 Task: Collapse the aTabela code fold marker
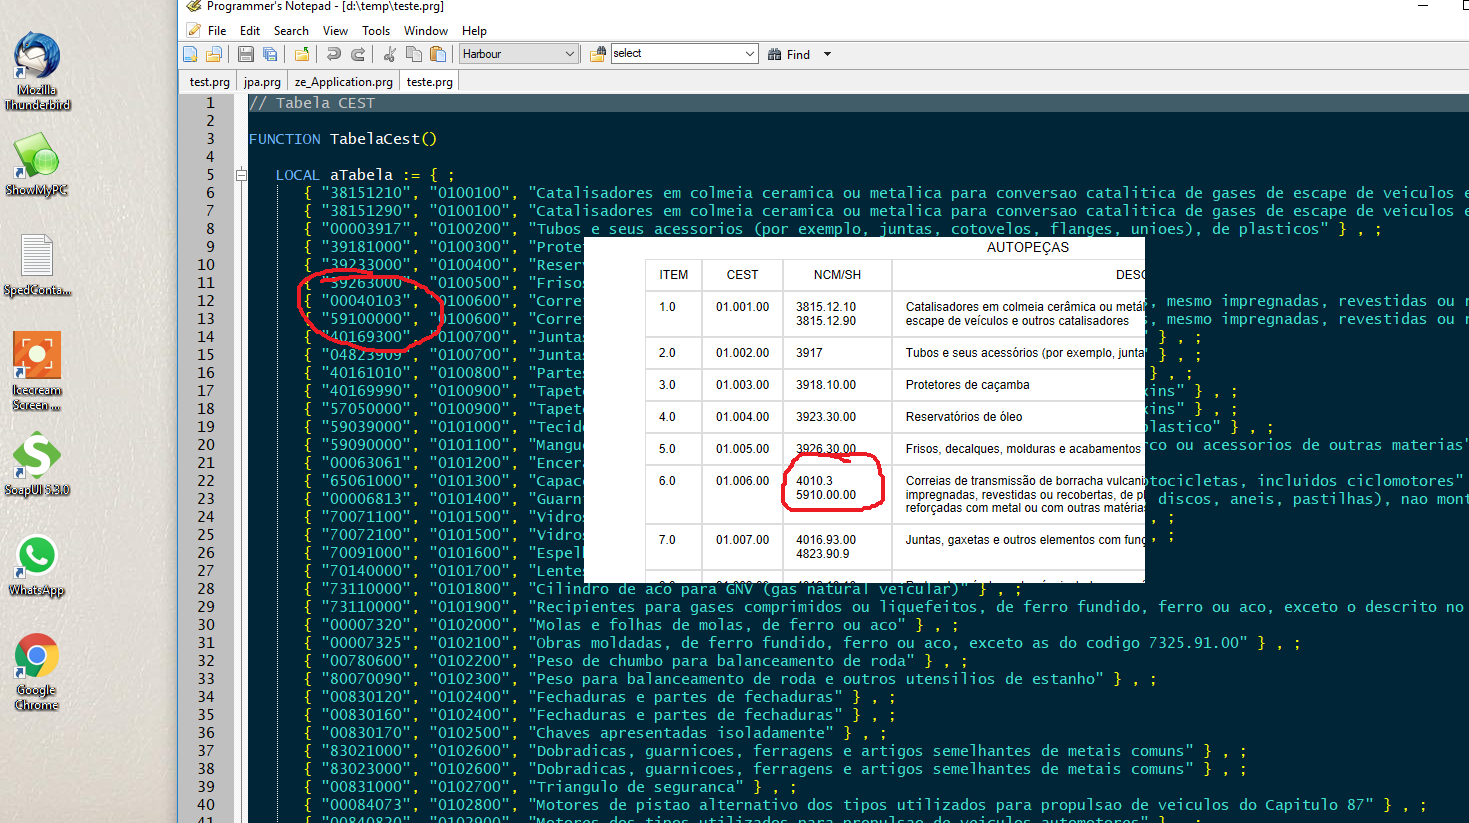pyautogui.click(x=241, y=175)
